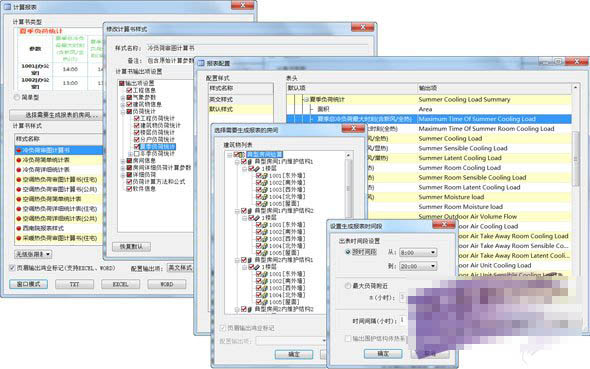This screenshot has width=590, height=369.
Task: Click the red dot icon beside 西南院报表样式
Action: 19,228
